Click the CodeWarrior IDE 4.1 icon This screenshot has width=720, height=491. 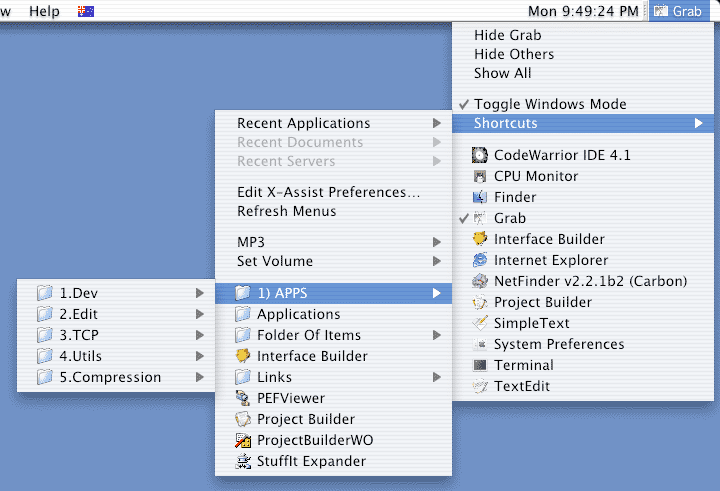[x=478, y=155]
